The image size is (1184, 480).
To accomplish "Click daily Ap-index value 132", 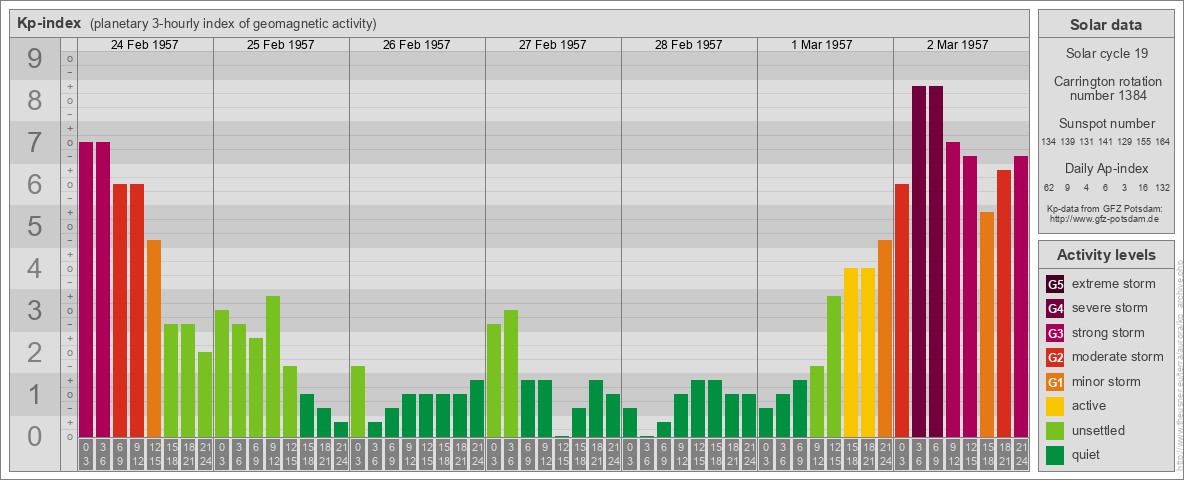I will coord(1163,187).
